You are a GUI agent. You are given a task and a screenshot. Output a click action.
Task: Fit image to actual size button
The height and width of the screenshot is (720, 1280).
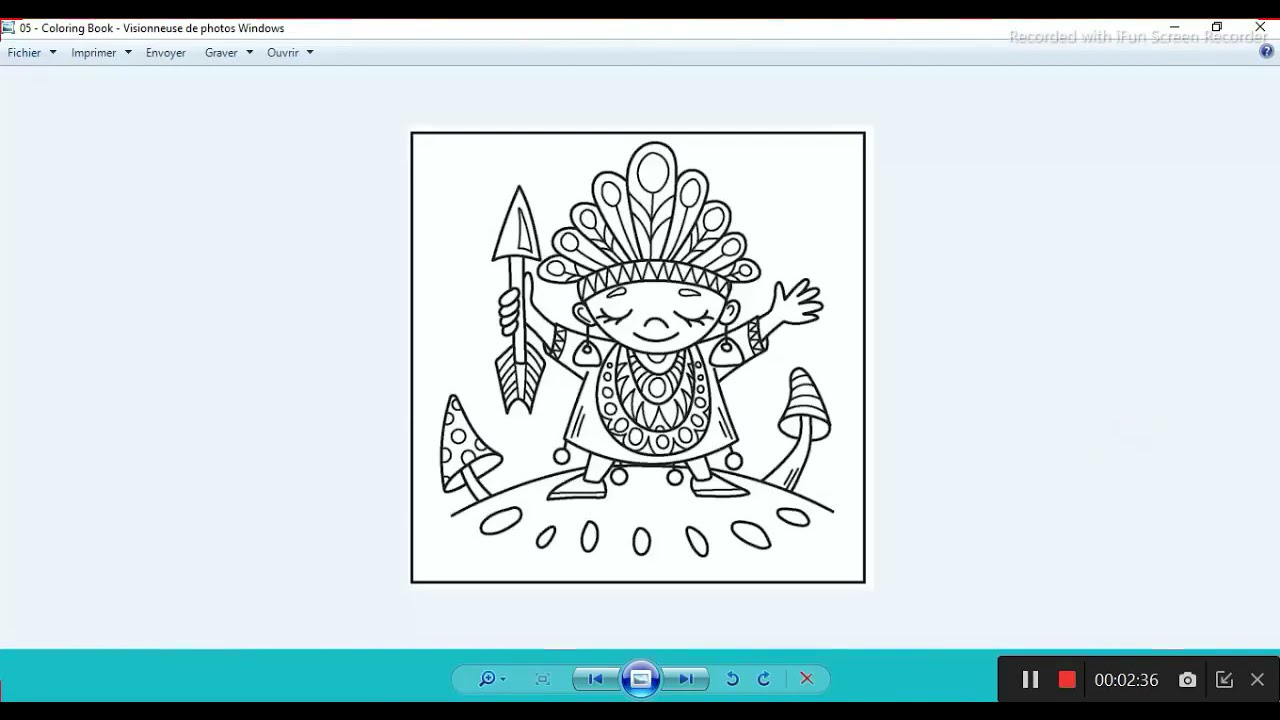tap(543, 679)
